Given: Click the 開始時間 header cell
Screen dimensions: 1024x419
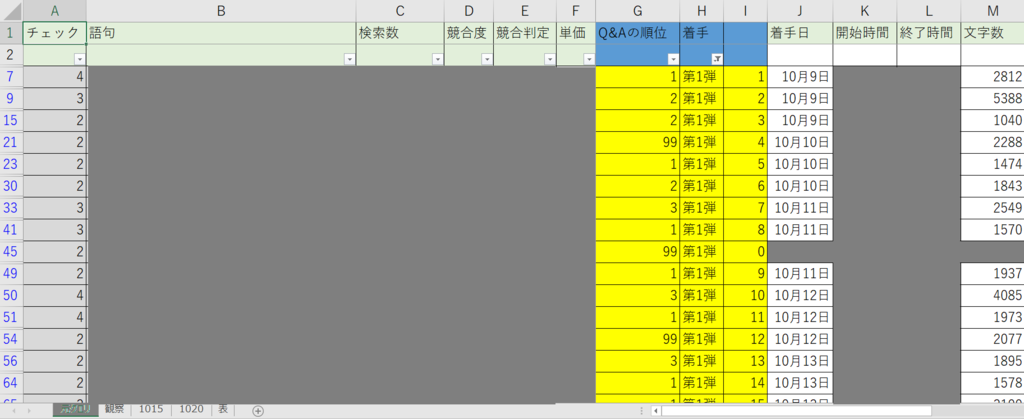Looking at the screenshot, I should coord(865,33).
